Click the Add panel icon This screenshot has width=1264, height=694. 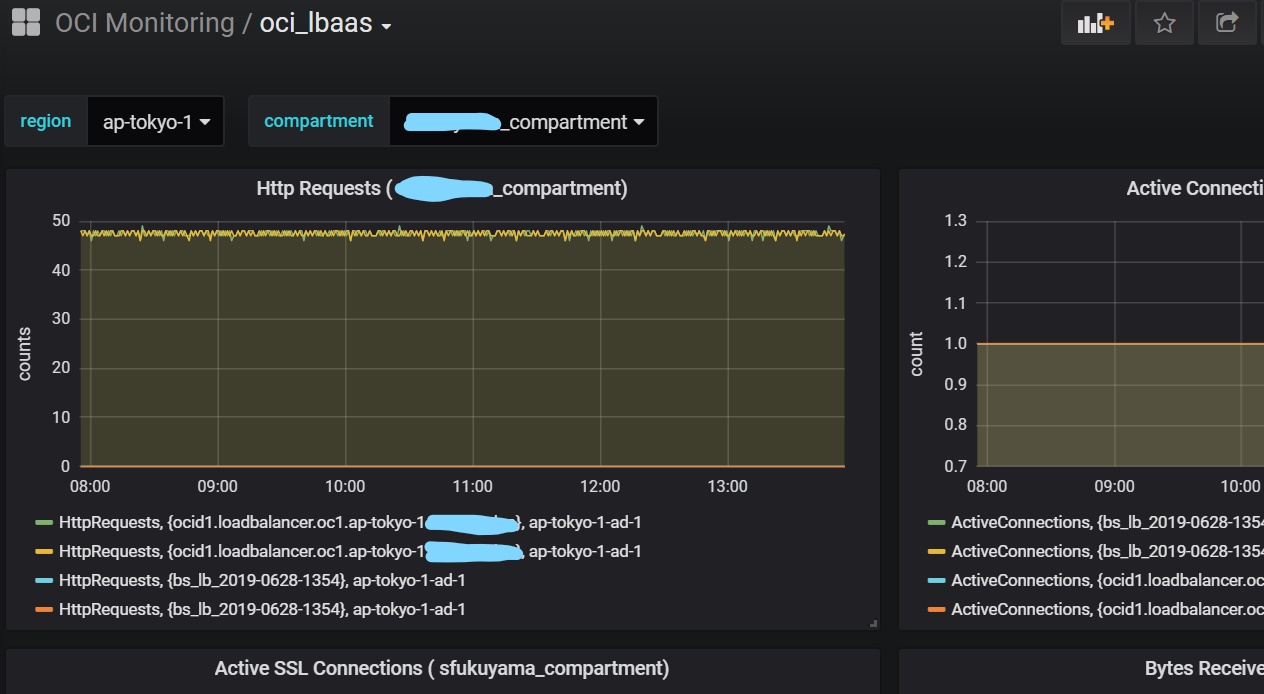tap(1096, 23)
